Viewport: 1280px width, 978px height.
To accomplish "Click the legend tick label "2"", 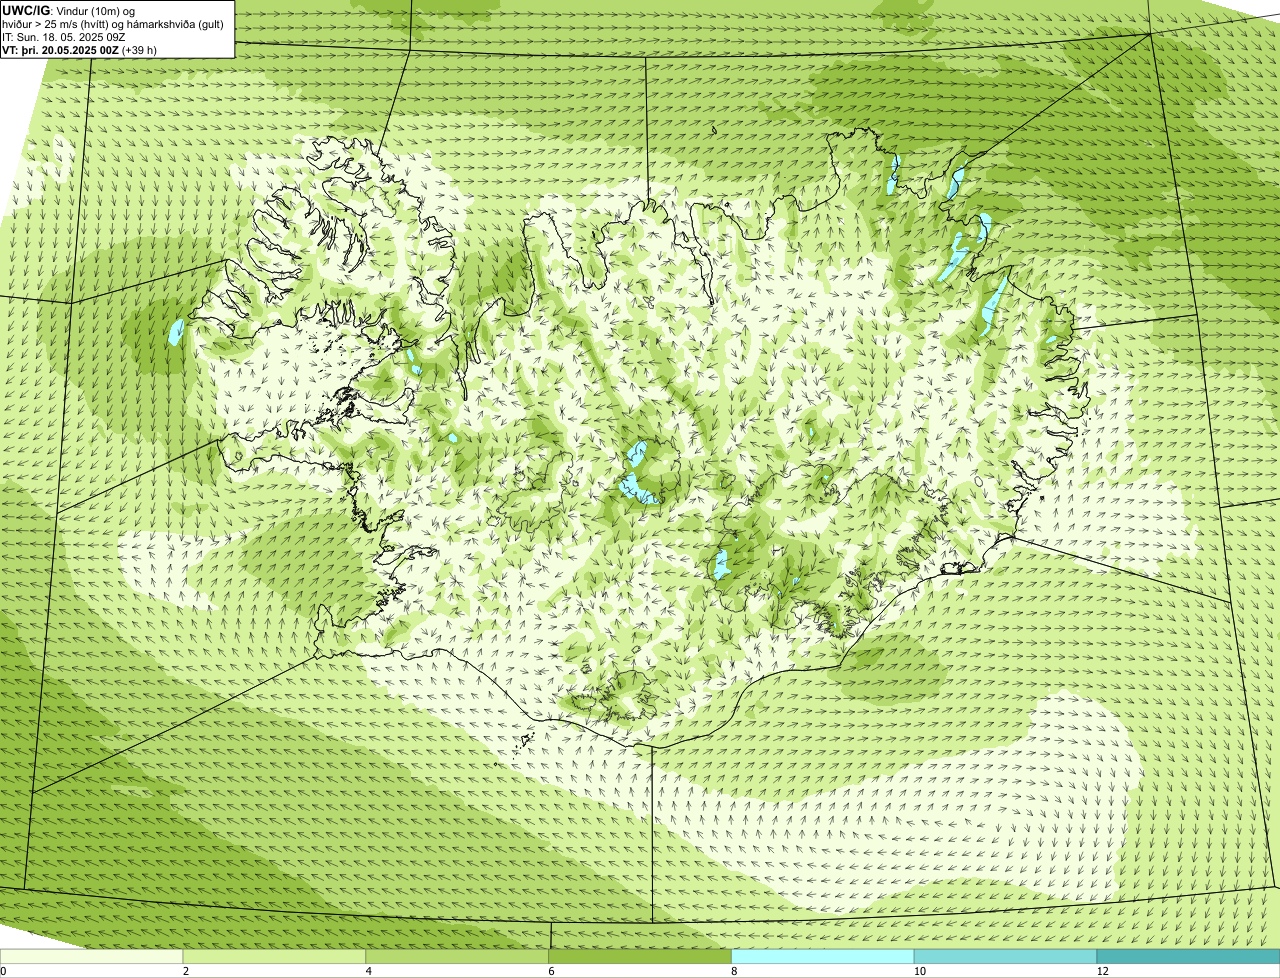I will 185,971.
